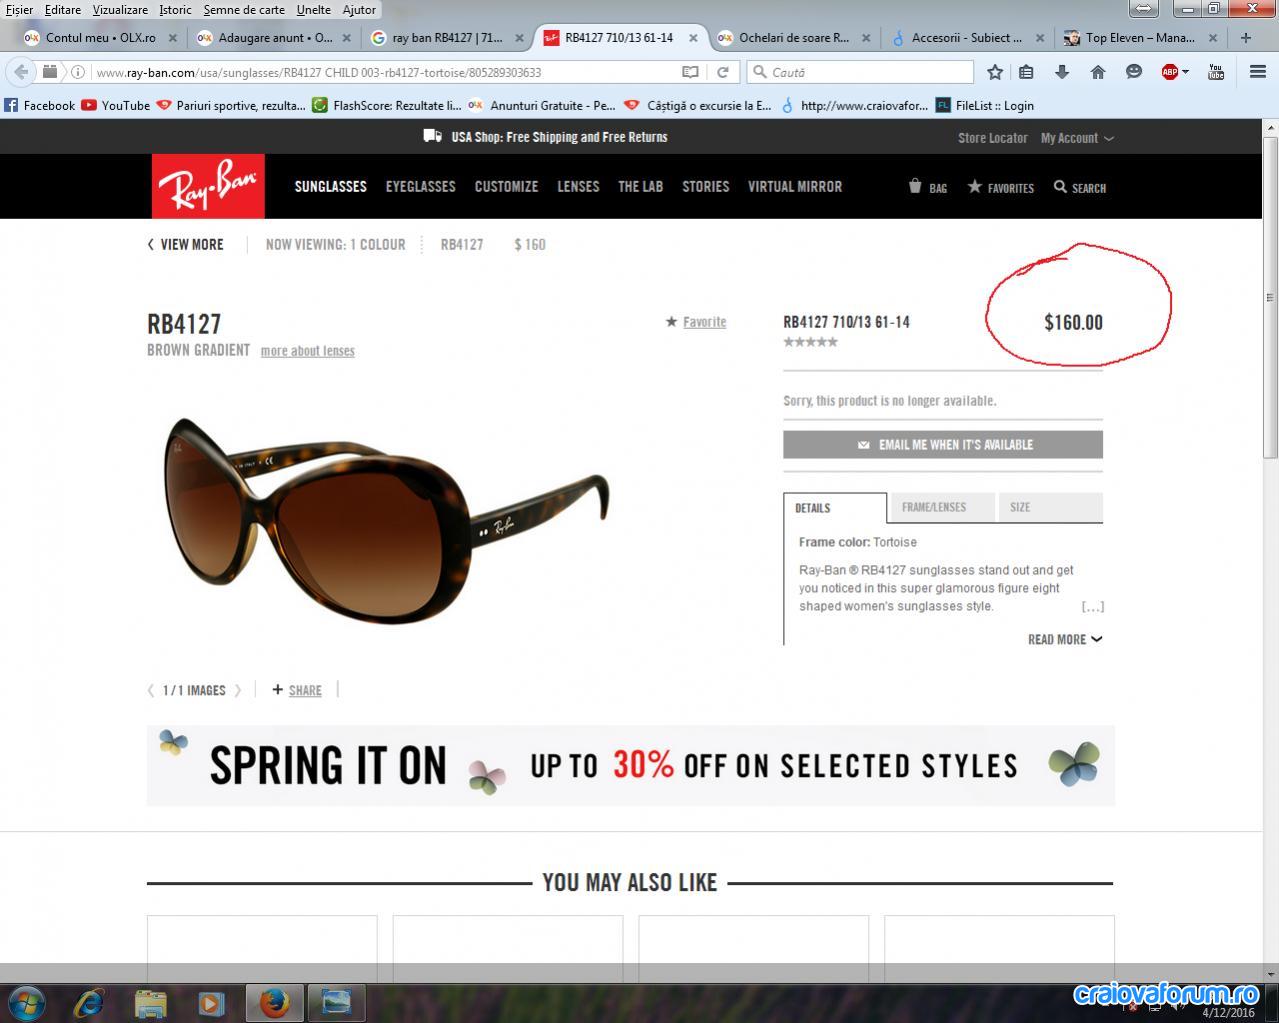Toggle reader view icon in address bar
The image size is (1279, 1023).
coord(690,72)
